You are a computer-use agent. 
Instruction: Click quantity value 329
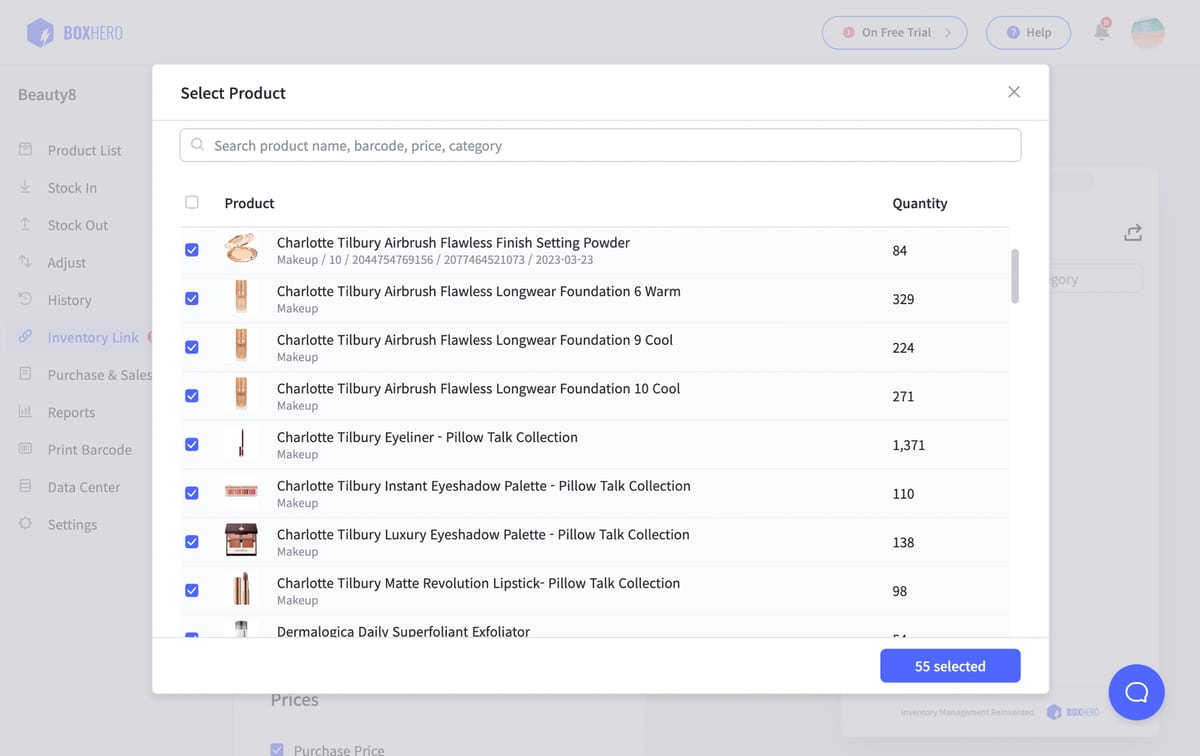click(x=903, y=299)
